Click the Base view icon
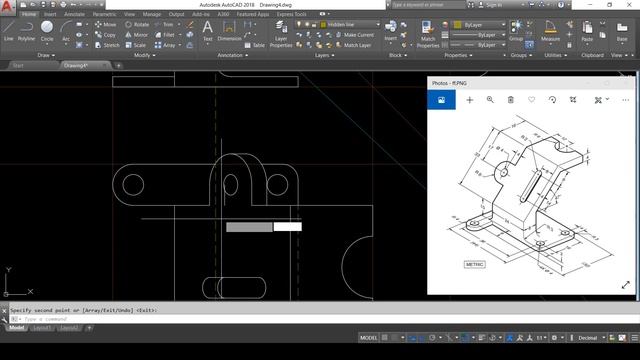The height and width of the screenshot is (360, 640). (622, 31)
